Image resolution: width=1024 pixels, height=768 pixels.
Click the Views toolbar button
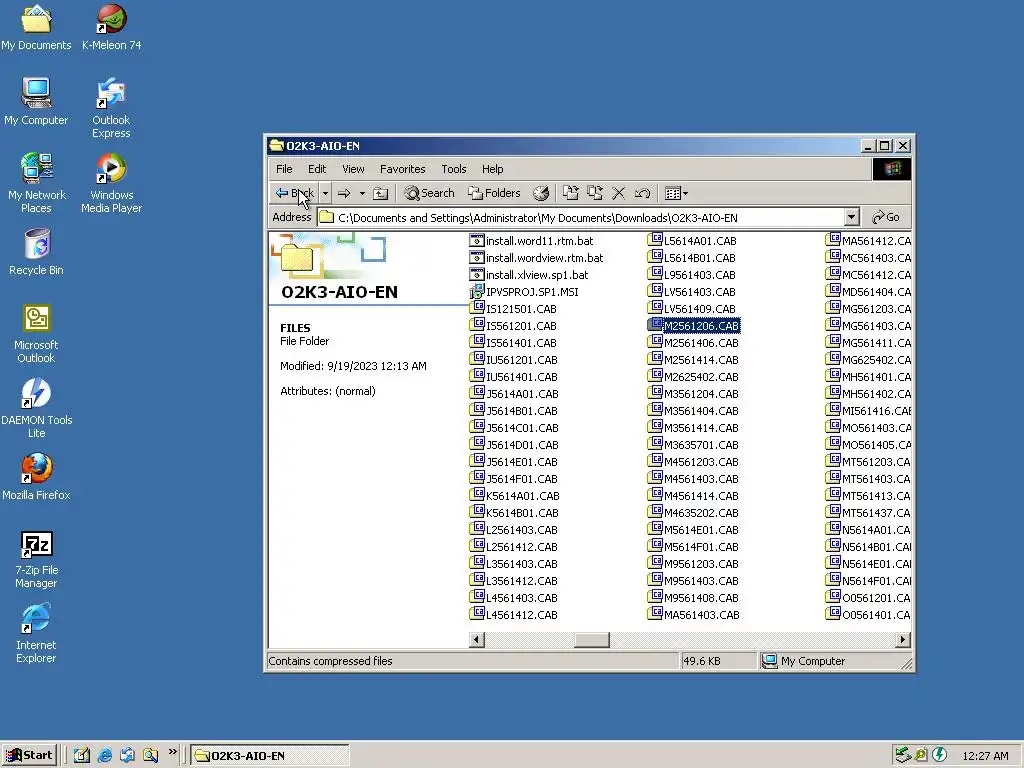676,193
